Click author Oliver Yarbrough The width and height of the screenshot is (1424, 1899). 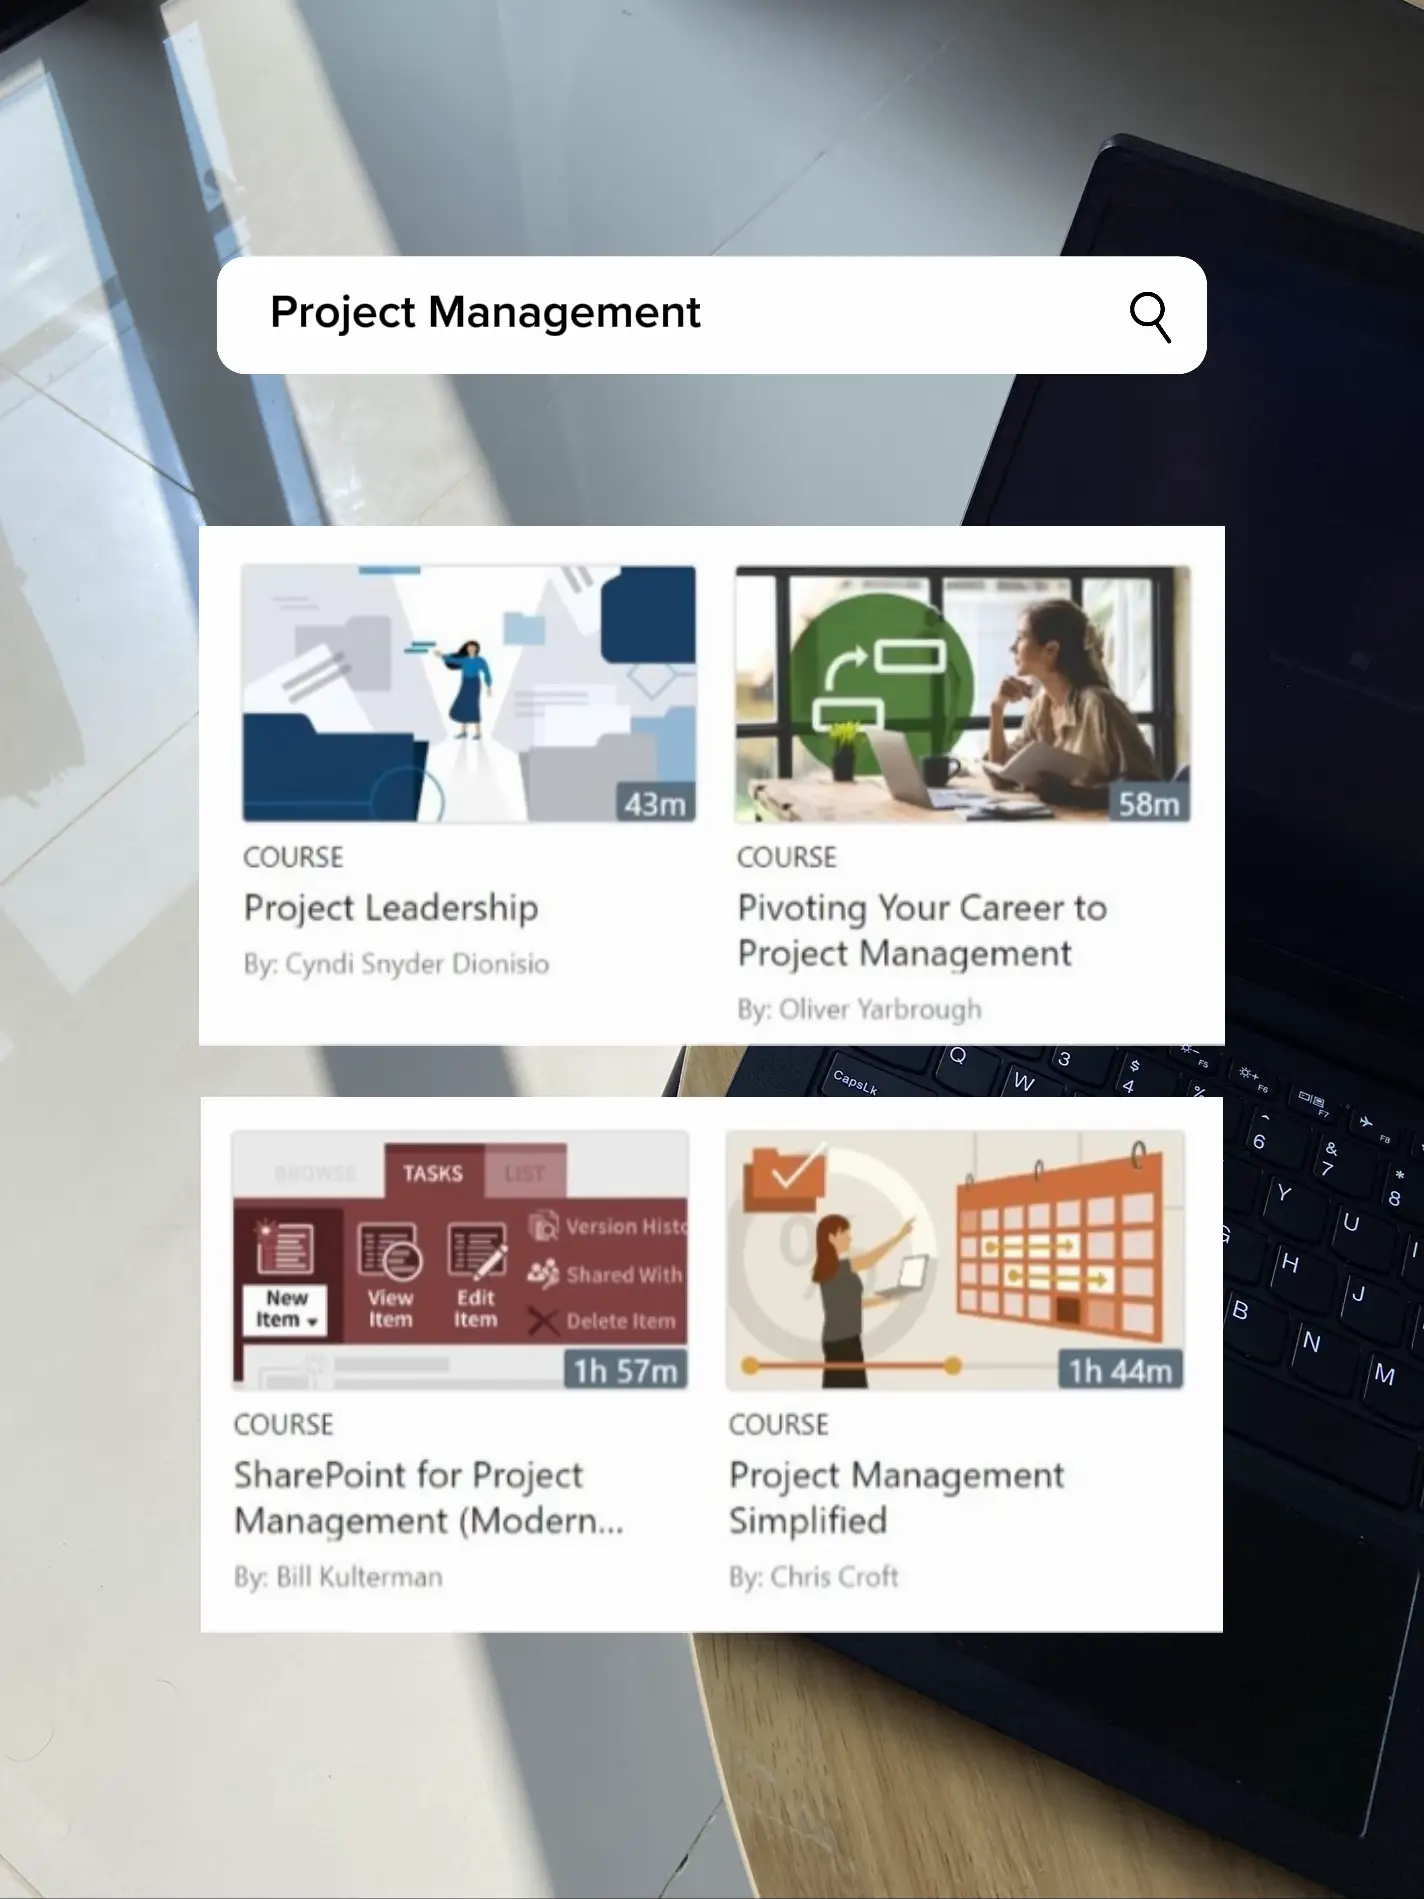tap(859, 1010)
